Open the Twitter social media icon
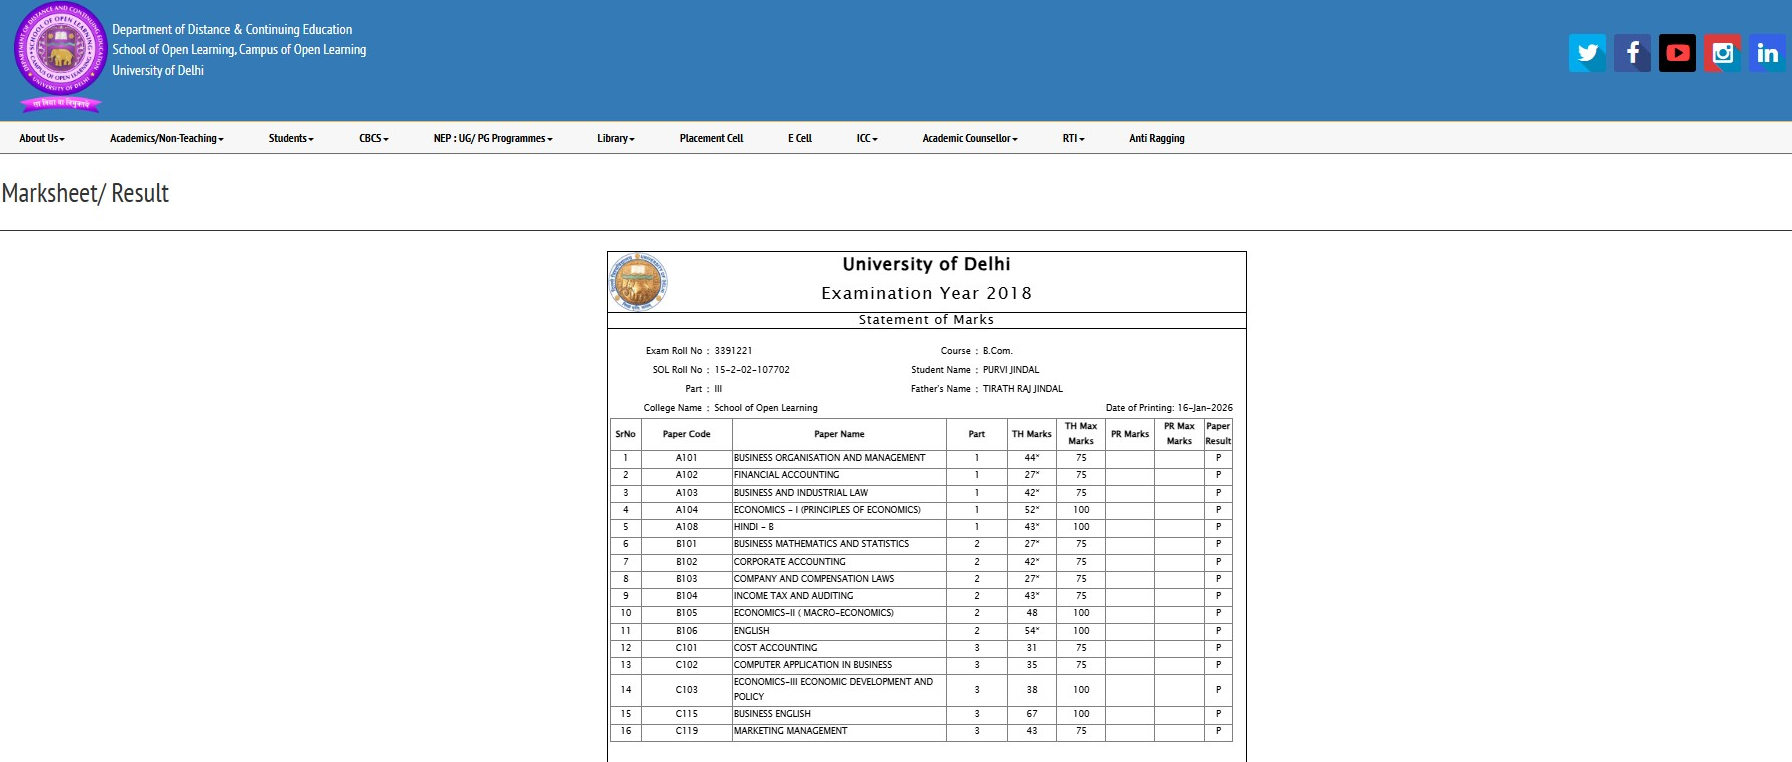The height and width of the screenshot is (762, 1792). coord(1587,53)
